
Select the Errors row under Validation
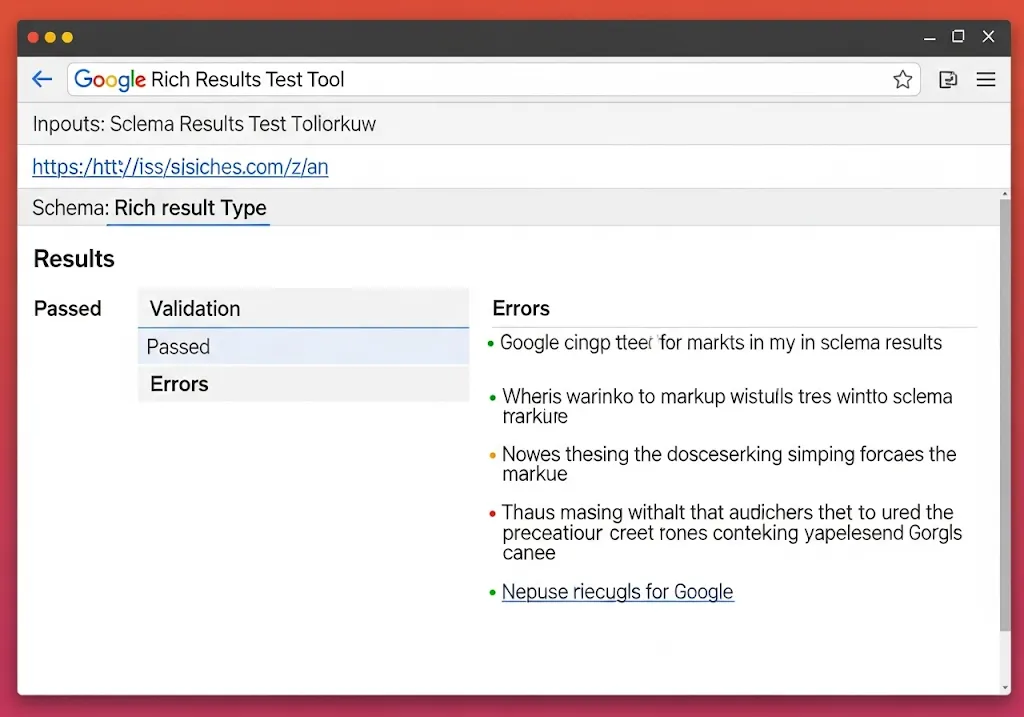[303, 384]
